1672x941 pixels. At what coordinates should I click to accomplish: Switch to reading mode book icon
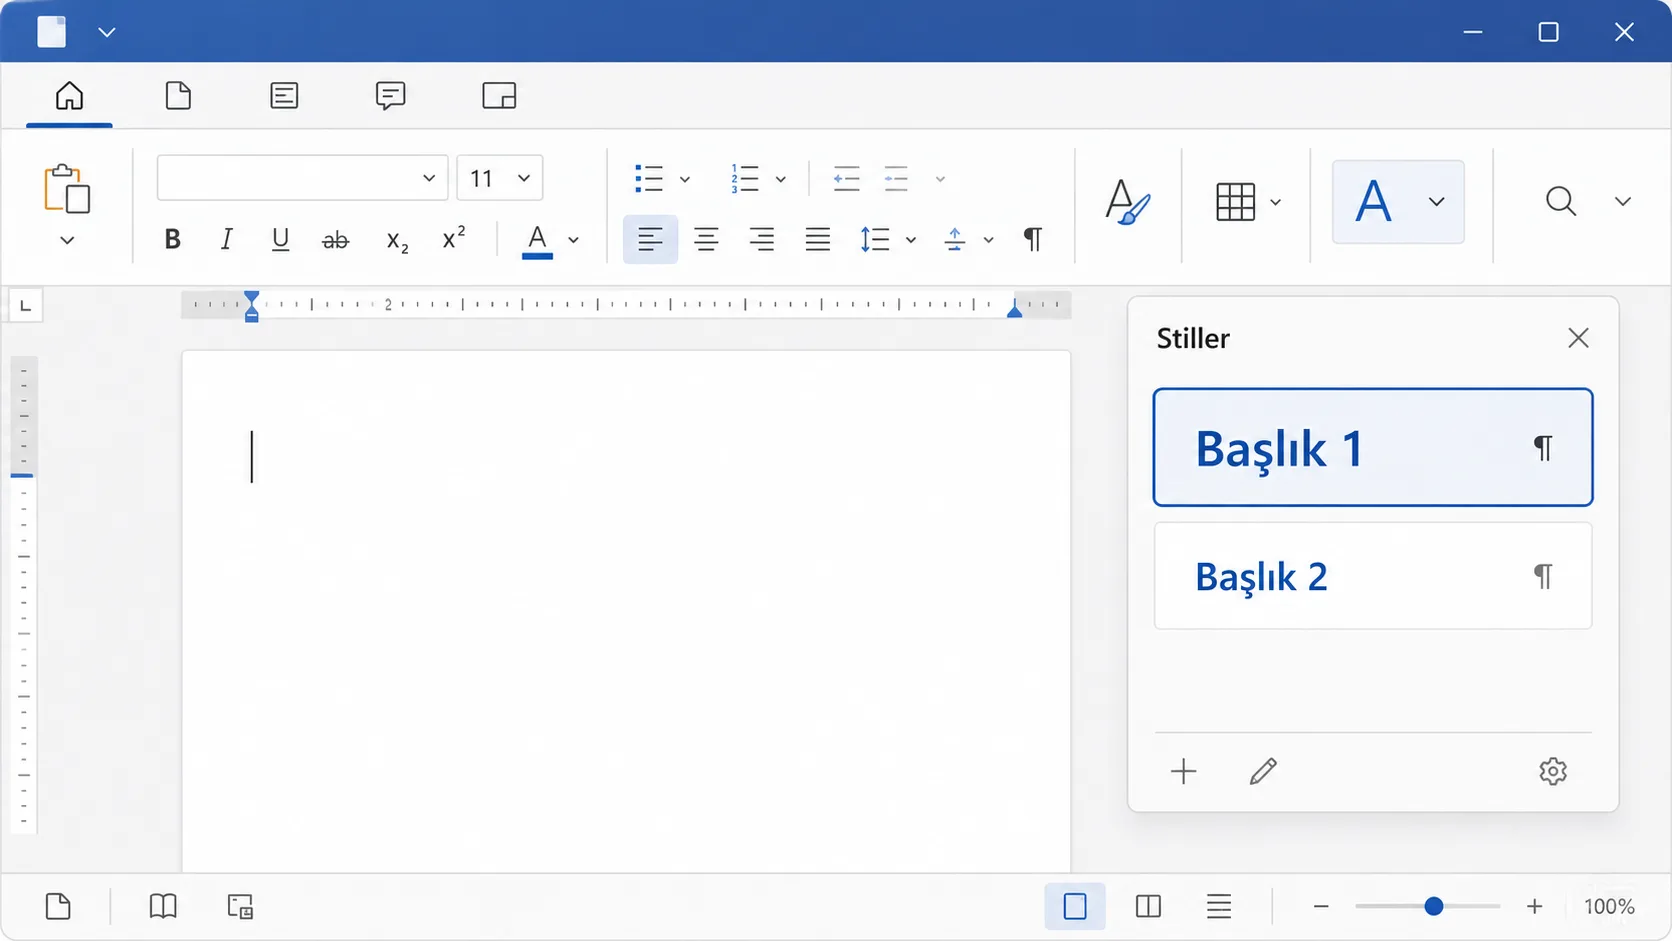163,907
